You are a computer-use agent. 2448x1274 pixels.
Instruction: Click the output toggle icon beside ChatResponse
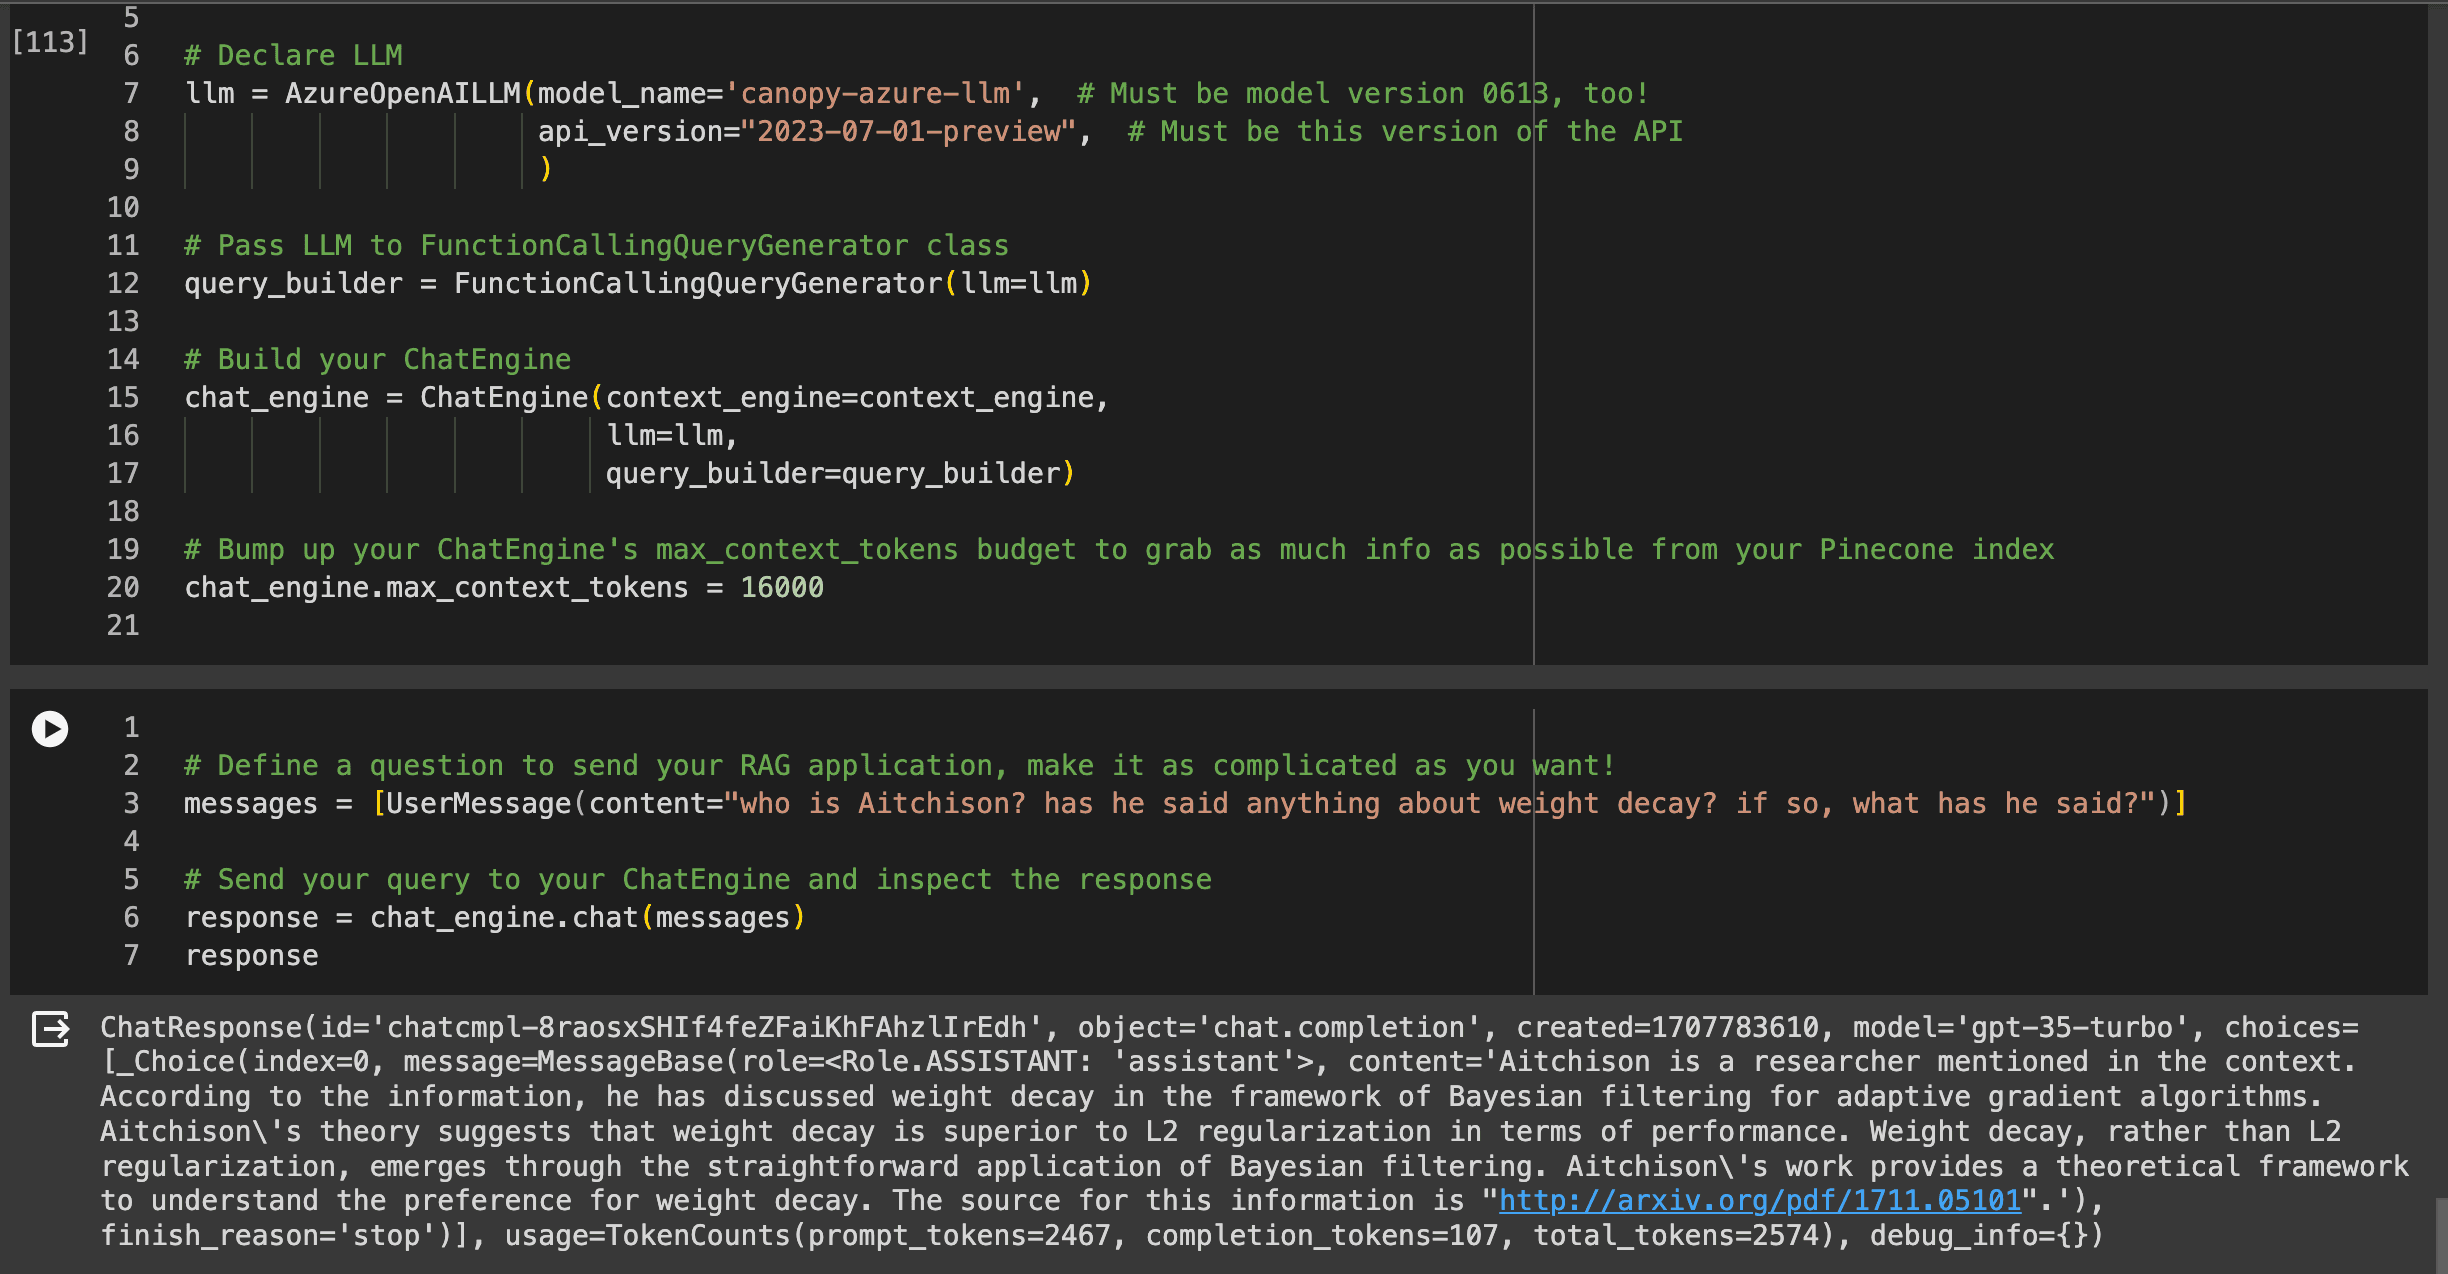tap(50, 1029)
